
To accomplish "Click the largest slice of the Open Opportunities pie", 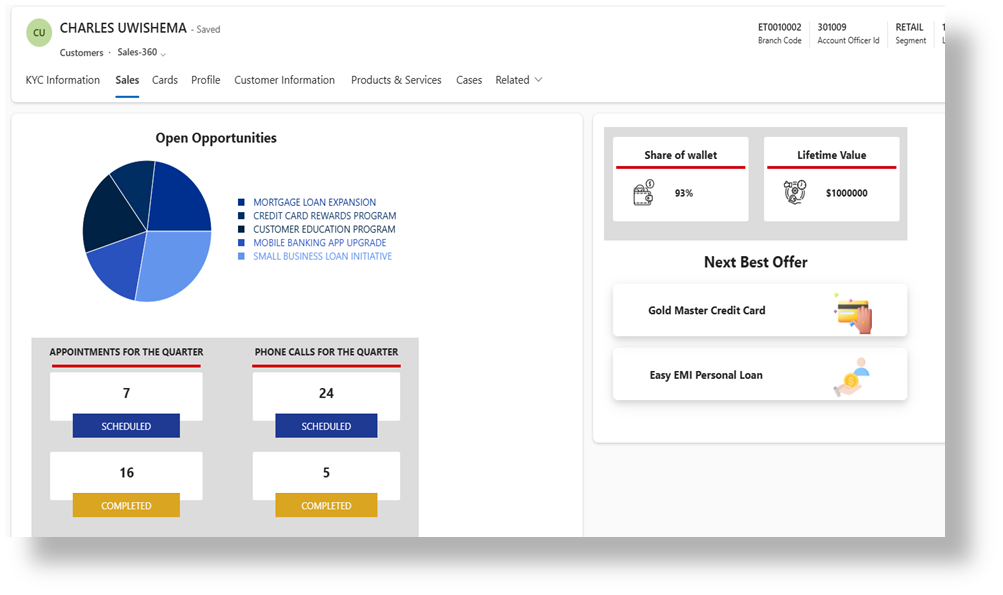I will [170, 265].
